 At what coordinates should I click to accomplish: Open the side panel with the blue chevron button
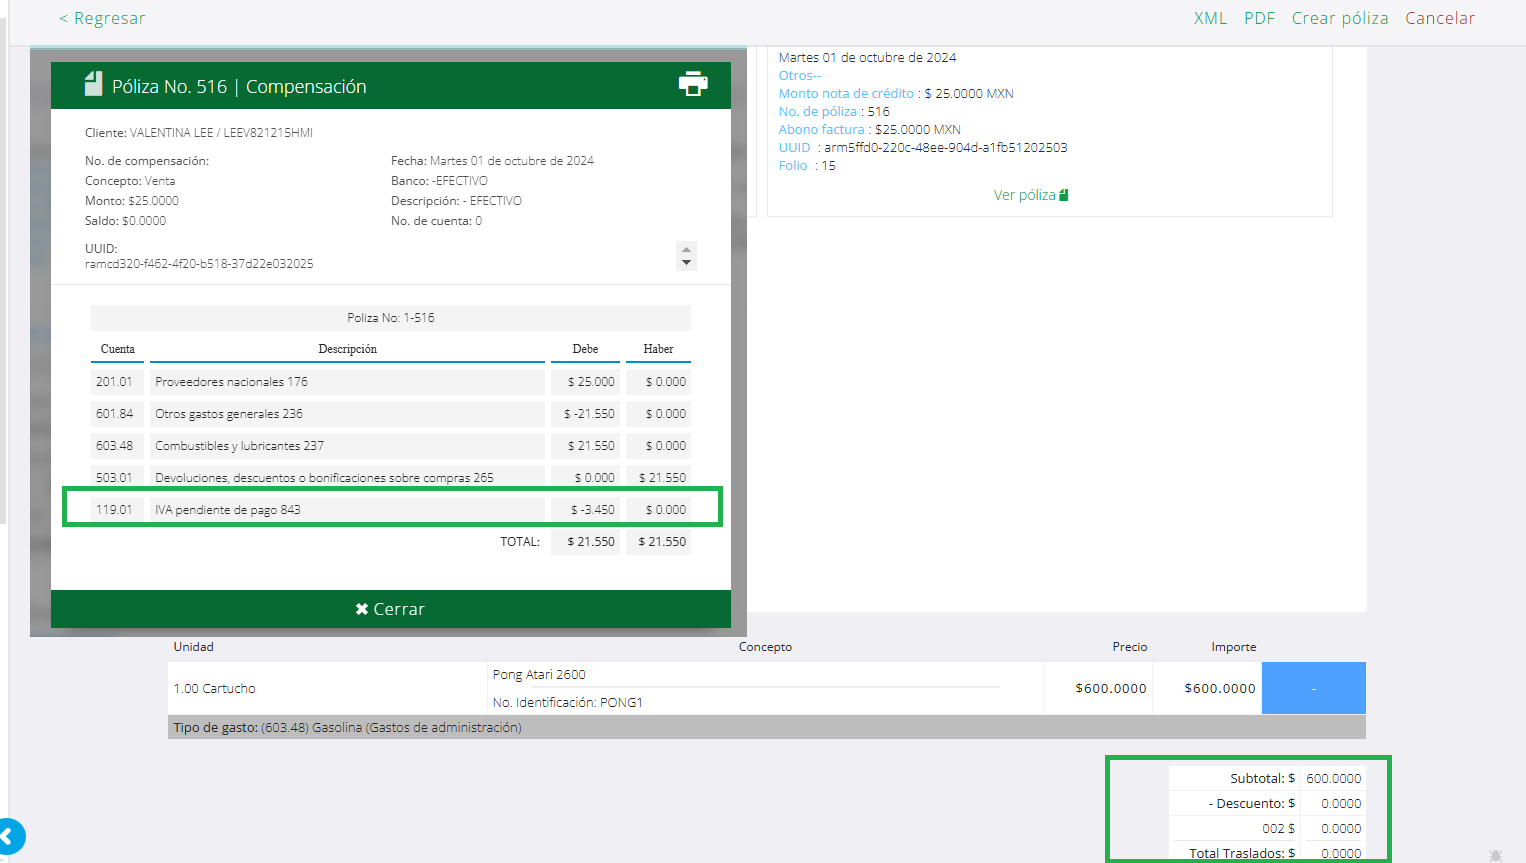[9, 836]
